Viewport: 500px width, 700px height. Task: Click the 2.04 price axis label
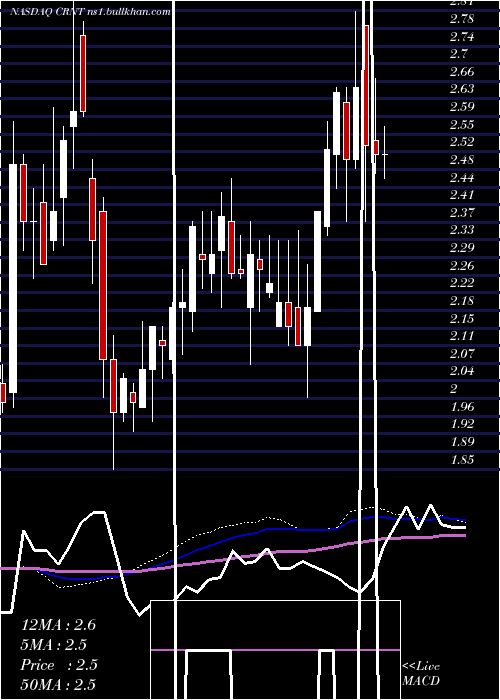coord(462,371)
